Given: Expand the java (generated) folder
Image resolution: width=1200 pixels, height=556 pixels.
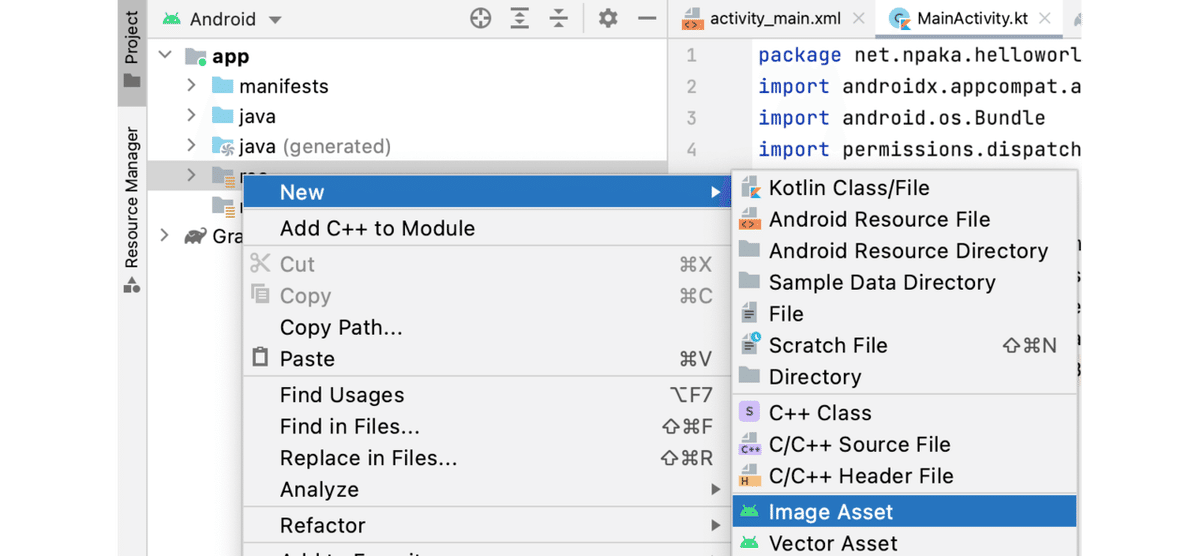Looking at the screenshot, I should (191, 146).
